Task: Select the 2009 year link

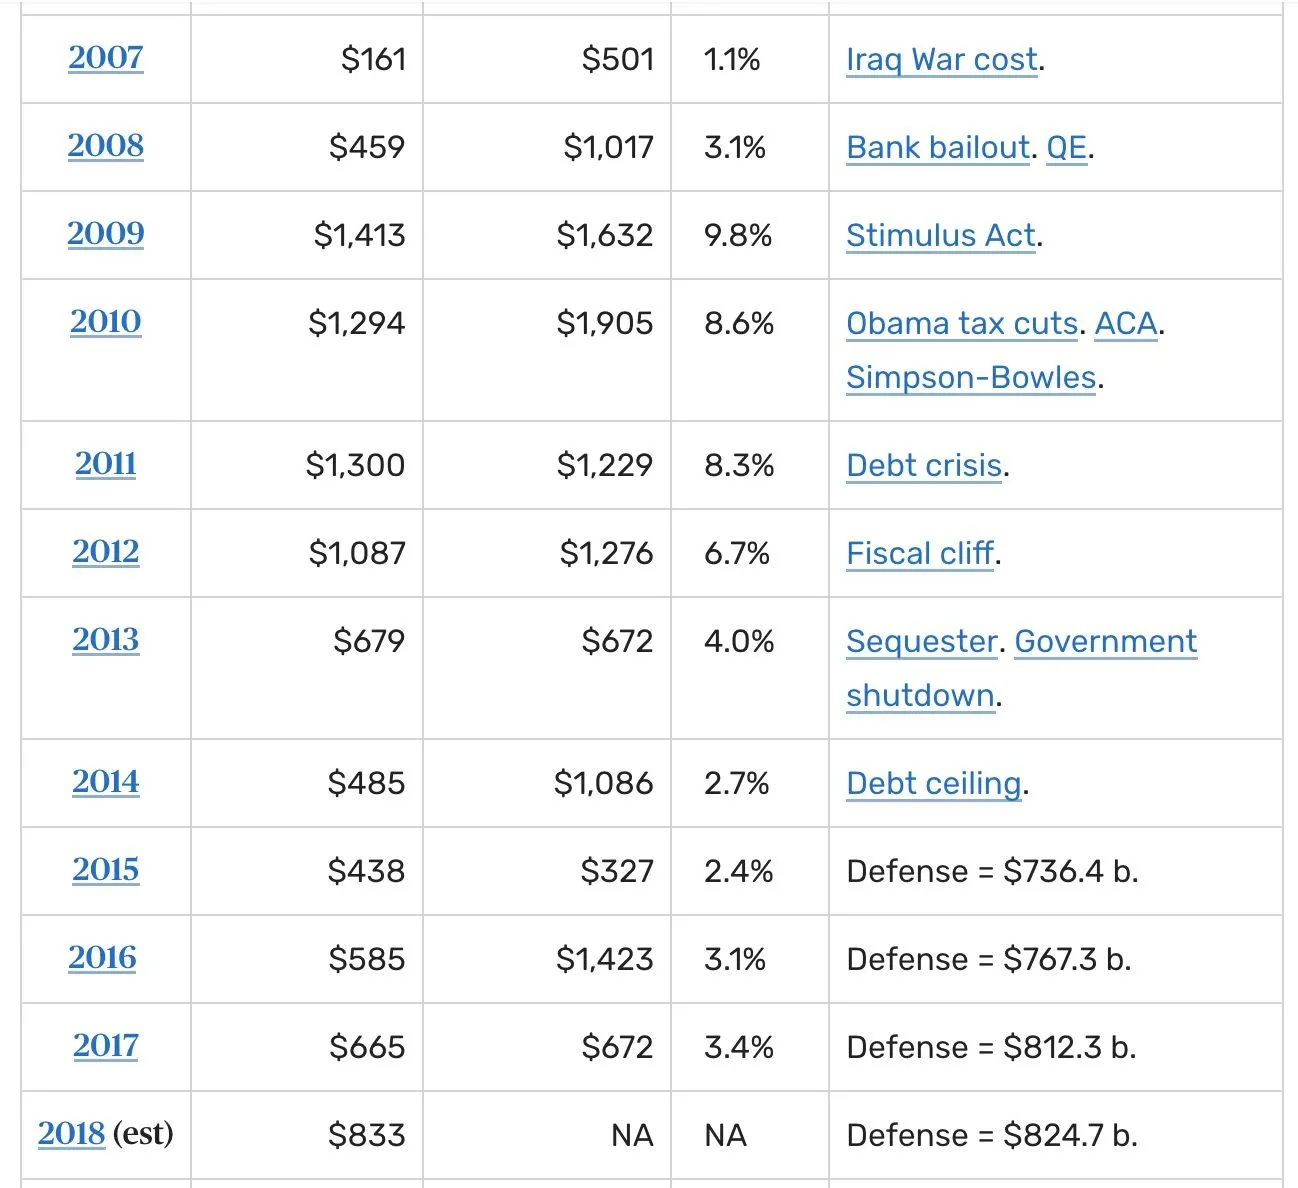Action: [x=105, y=234]
